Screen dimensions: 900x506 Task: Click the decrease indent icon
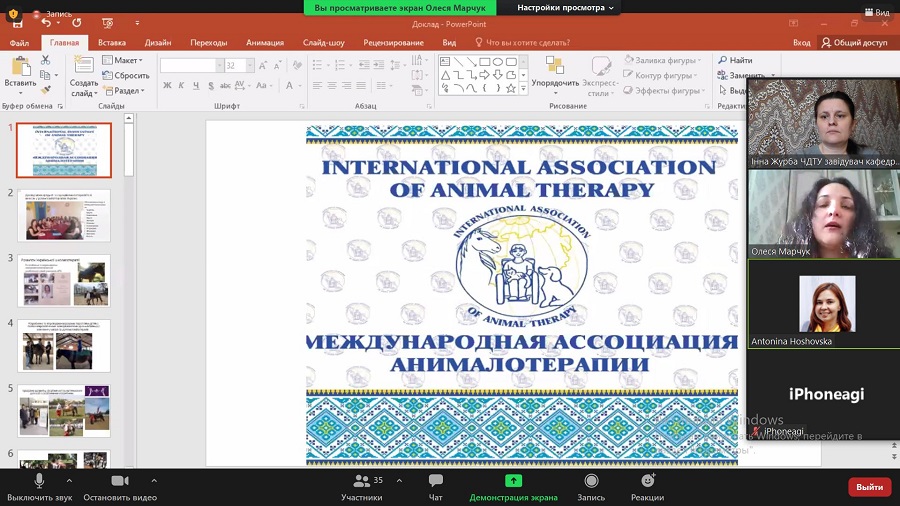[x=364, y=65]
